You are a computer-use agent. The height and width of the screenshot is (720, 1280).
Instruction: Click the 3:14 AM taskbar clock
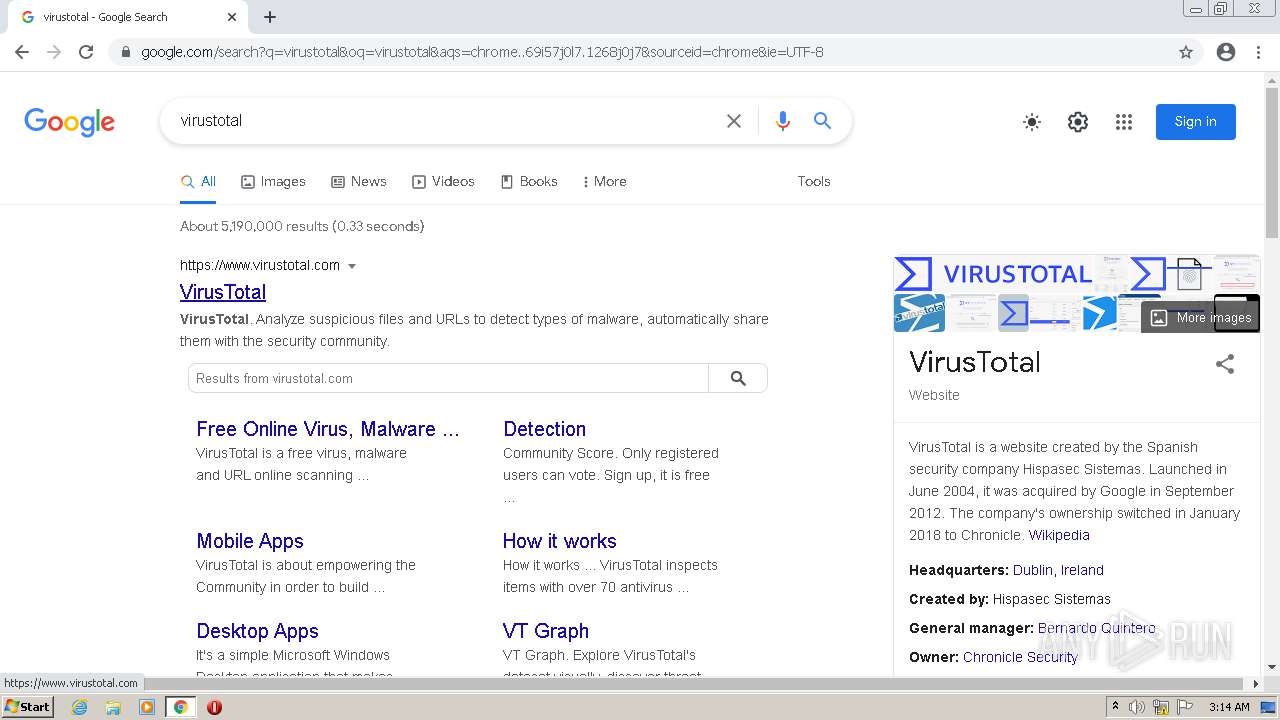(x=1229, y=707)
